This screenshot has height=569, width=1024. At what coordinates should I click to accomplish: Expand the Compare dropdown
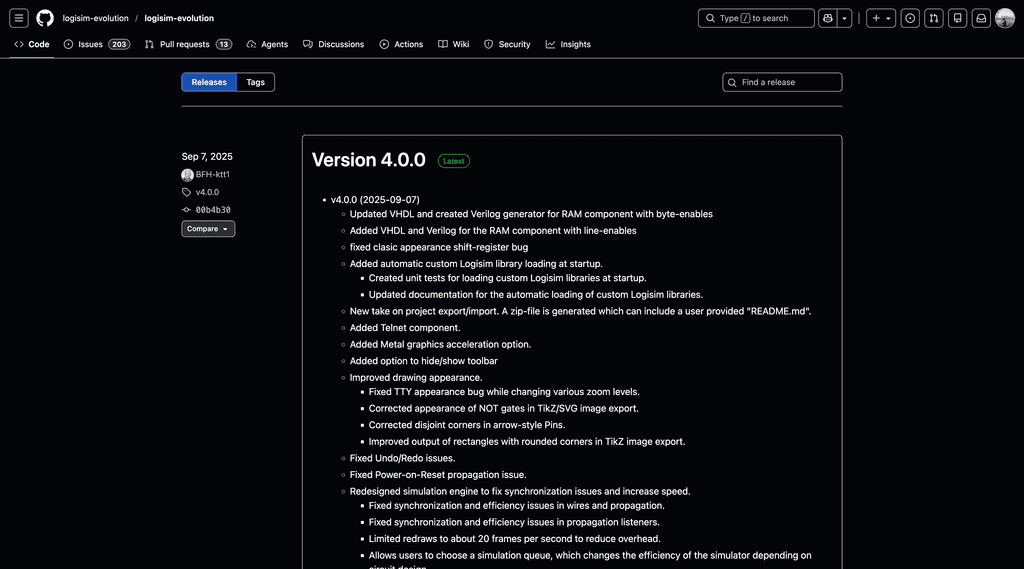pos(208,229)
